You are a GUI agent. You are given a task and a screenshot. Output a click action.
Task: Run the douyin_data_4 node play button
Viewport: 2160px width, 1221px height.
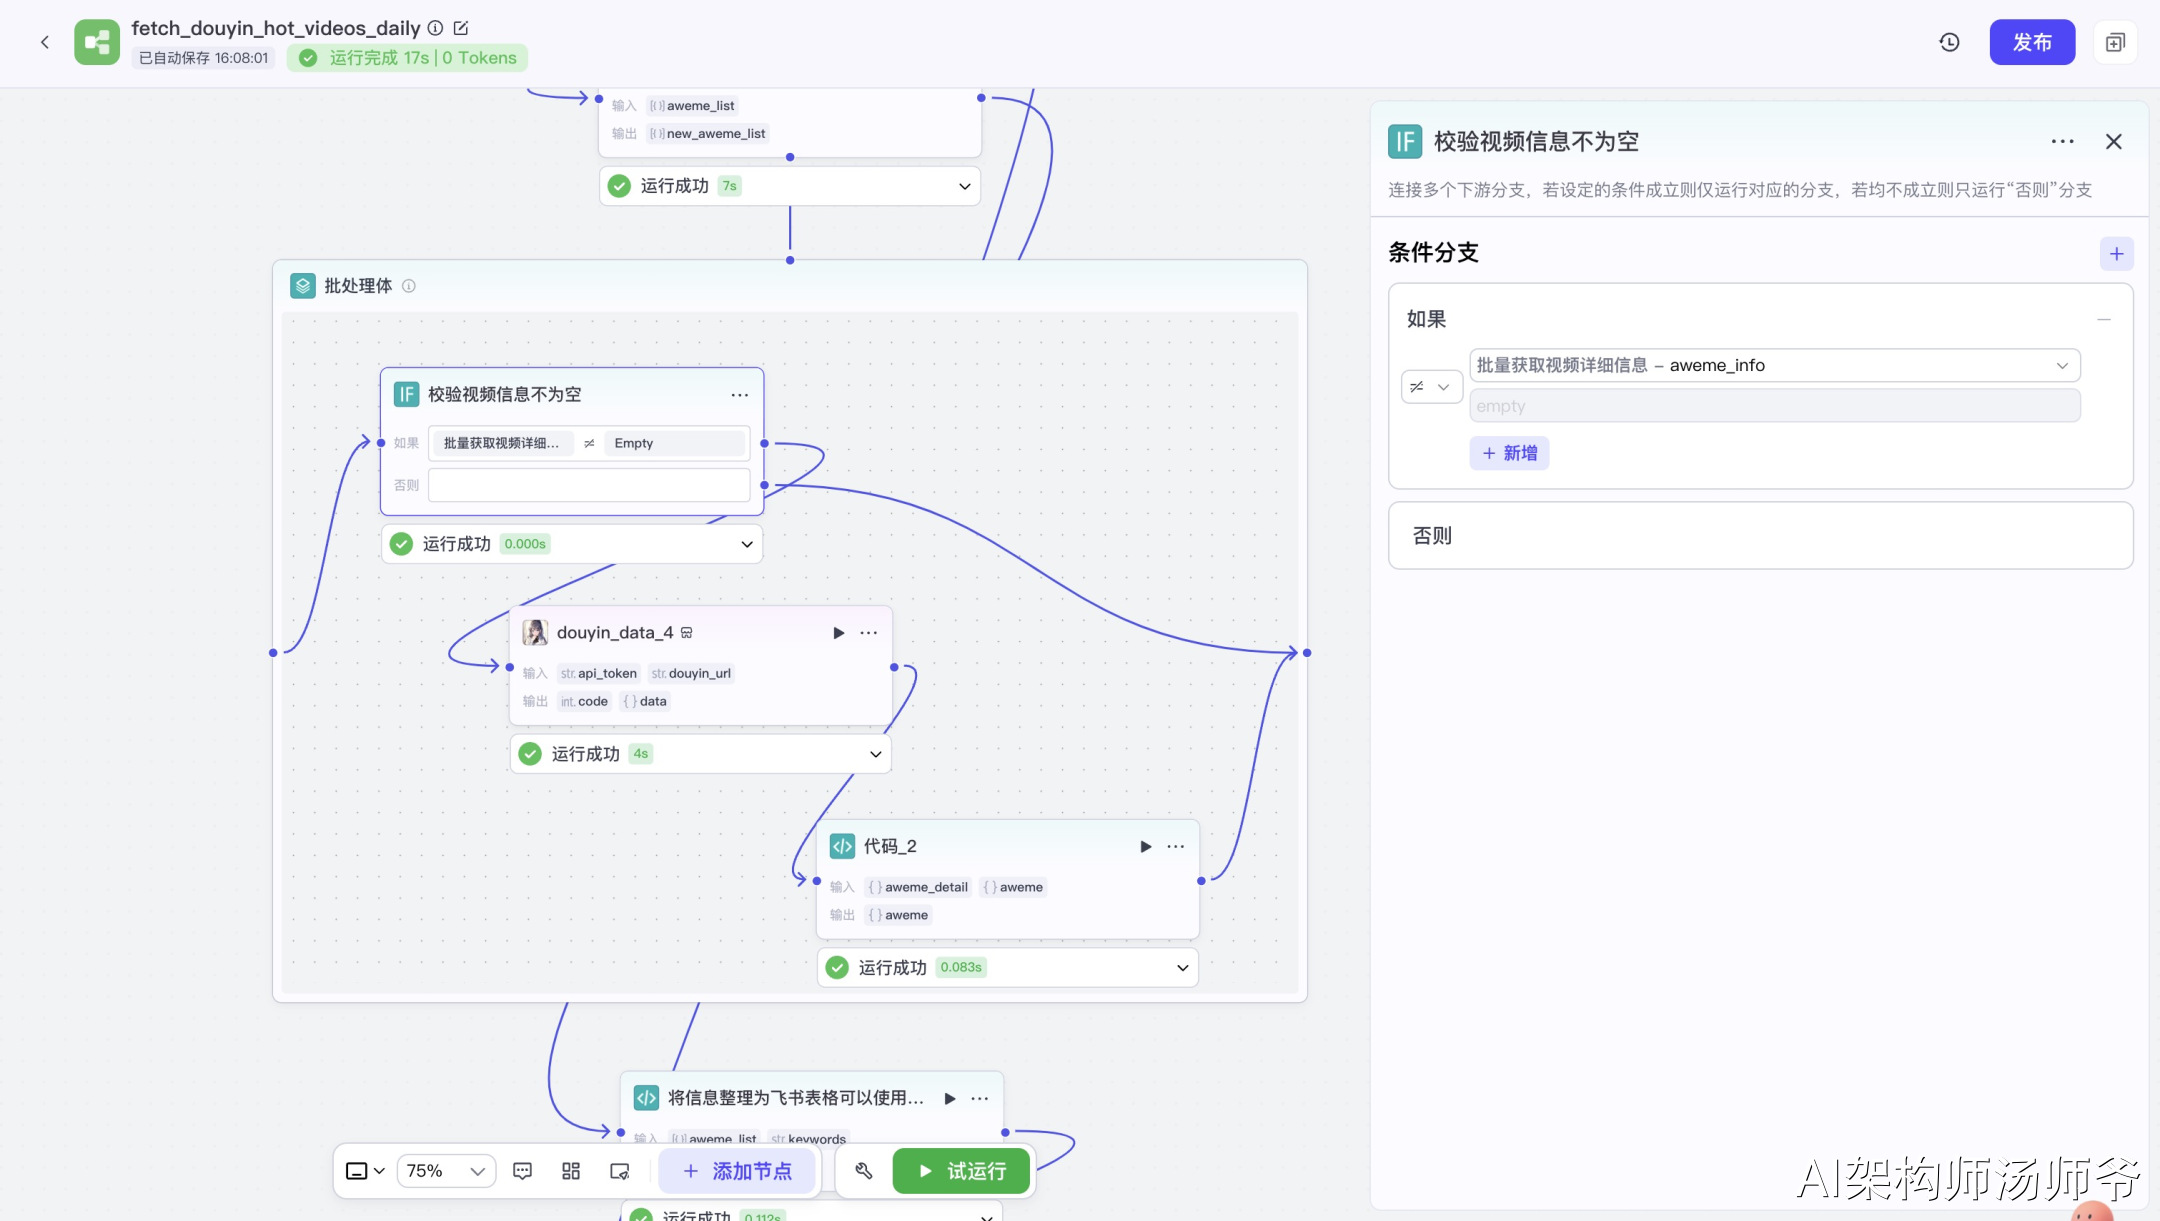(x=838, y=633)
